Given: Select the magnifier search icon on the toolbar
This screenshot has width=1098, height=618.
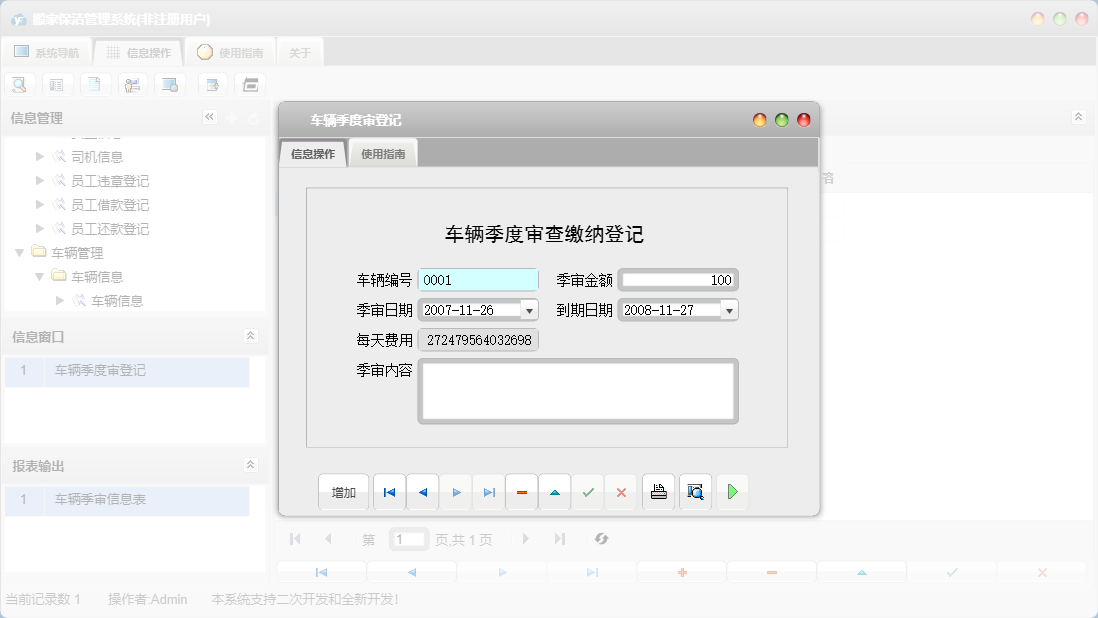Looking at the screenshot, I should pyautogui.click(x=19, y=84).
